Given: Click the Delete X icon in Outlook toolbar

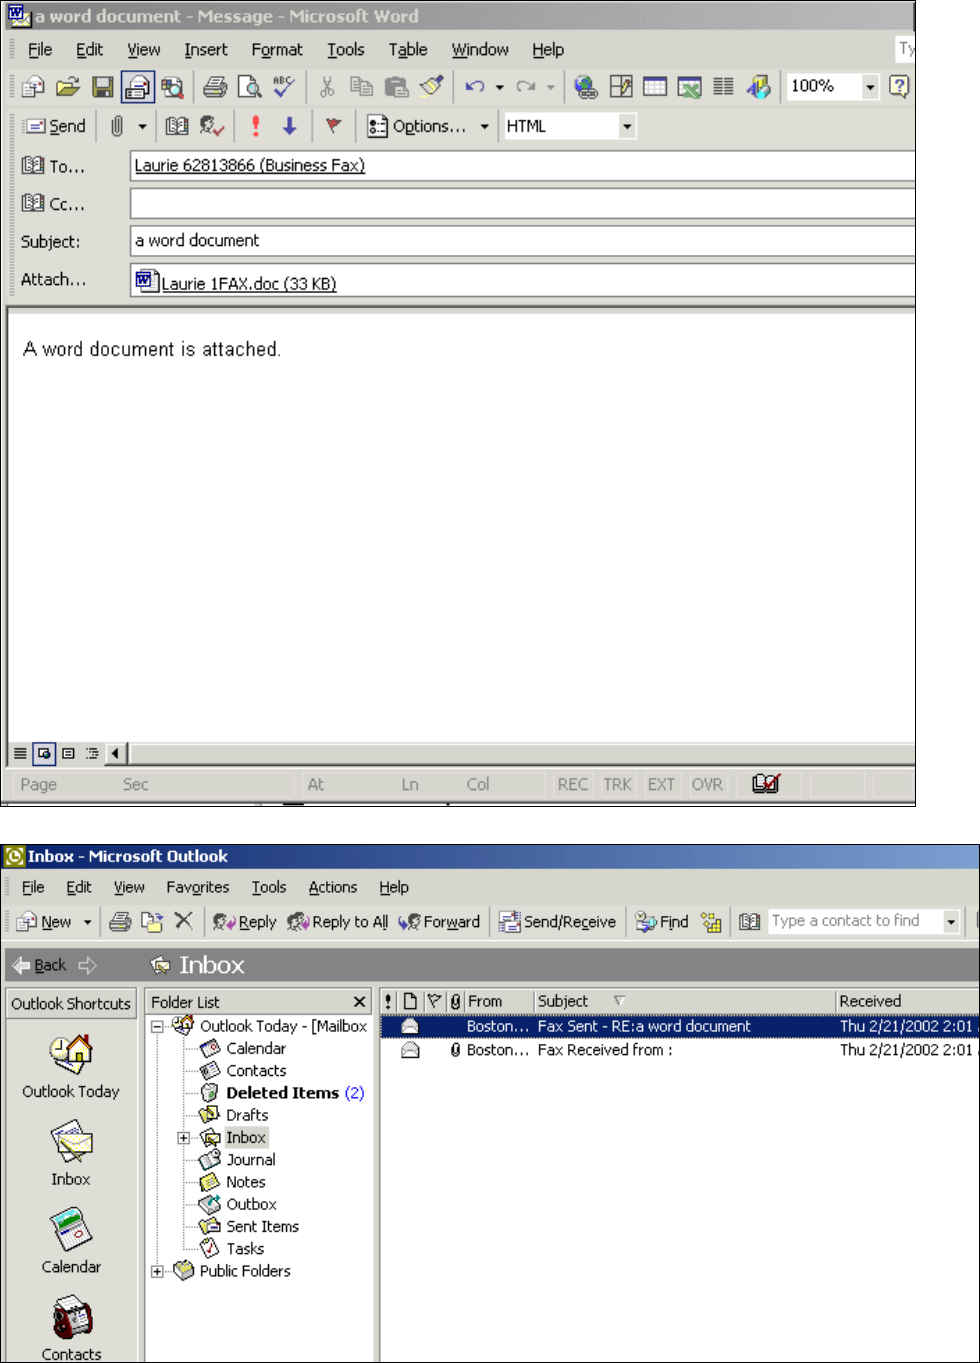Looking at the screenshot, I should pos(184,922).
